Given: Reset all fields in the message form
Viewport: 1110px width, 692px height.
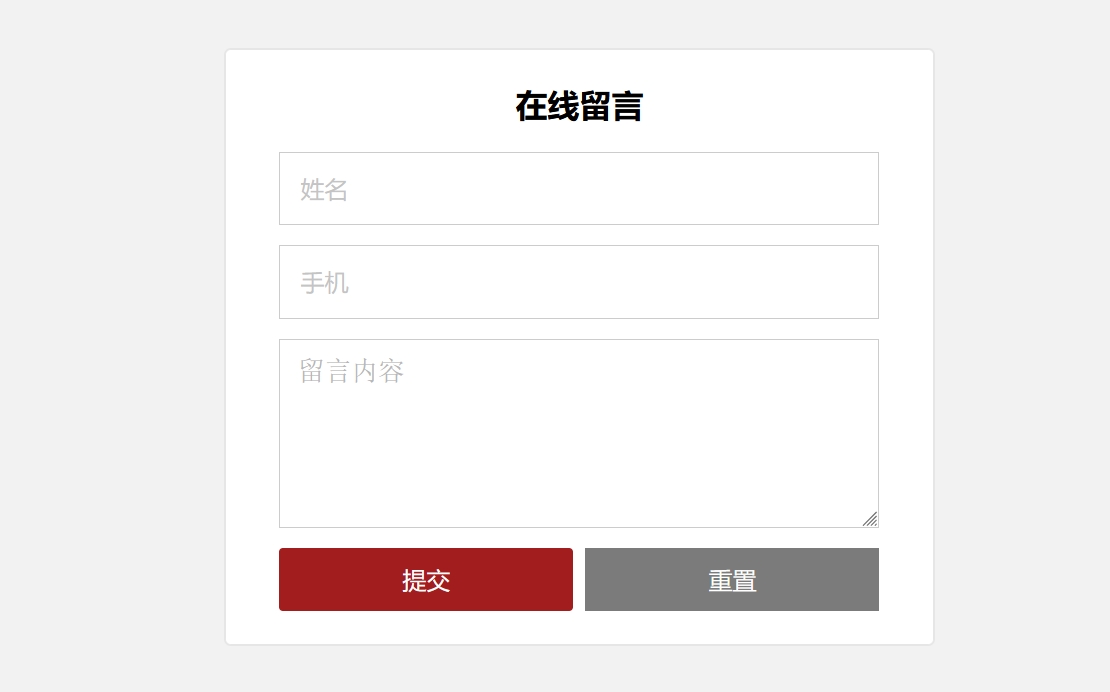Looking at the screenshot, I should (732, 580).
